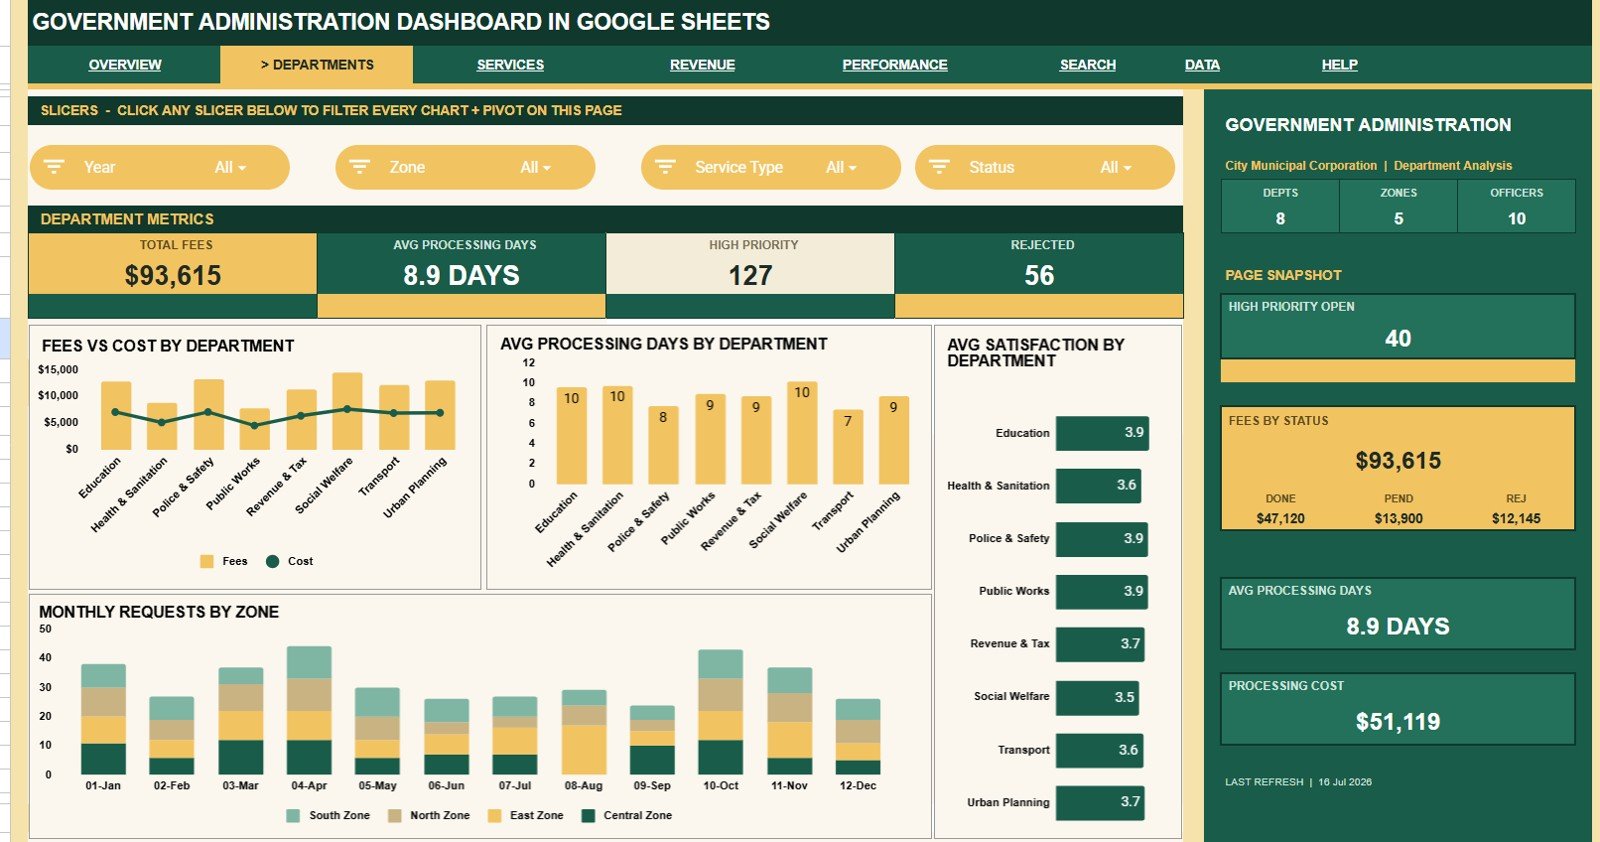Image resolution: width=1600 pixels, height=842 pixels.
Task: Click the Central Zone legend swatch
Action: point(588,816)
